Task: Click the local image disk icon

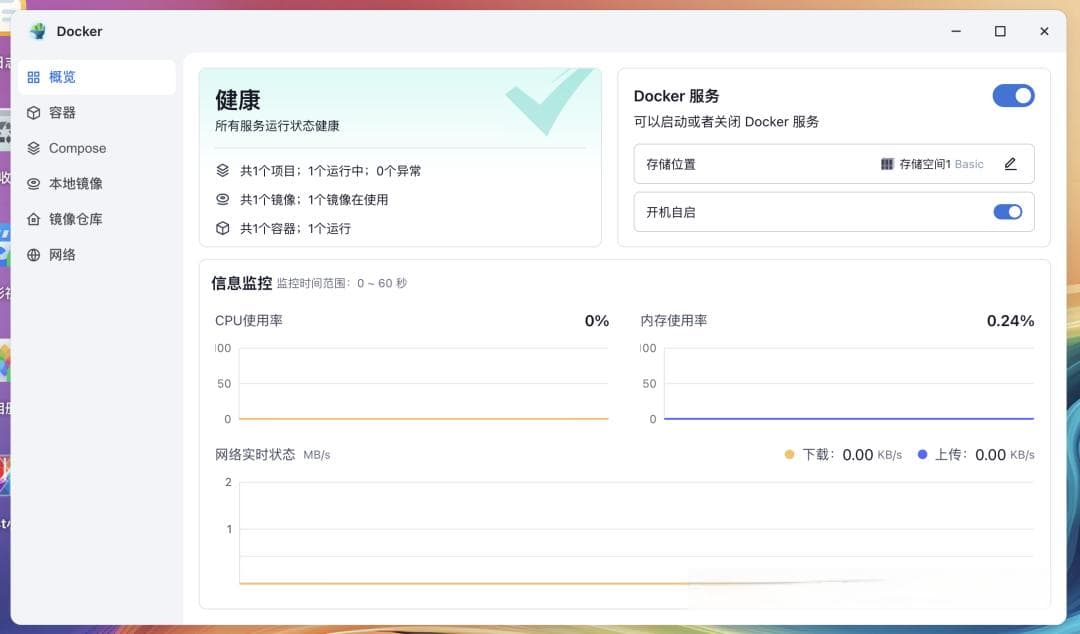Action: 33,184
